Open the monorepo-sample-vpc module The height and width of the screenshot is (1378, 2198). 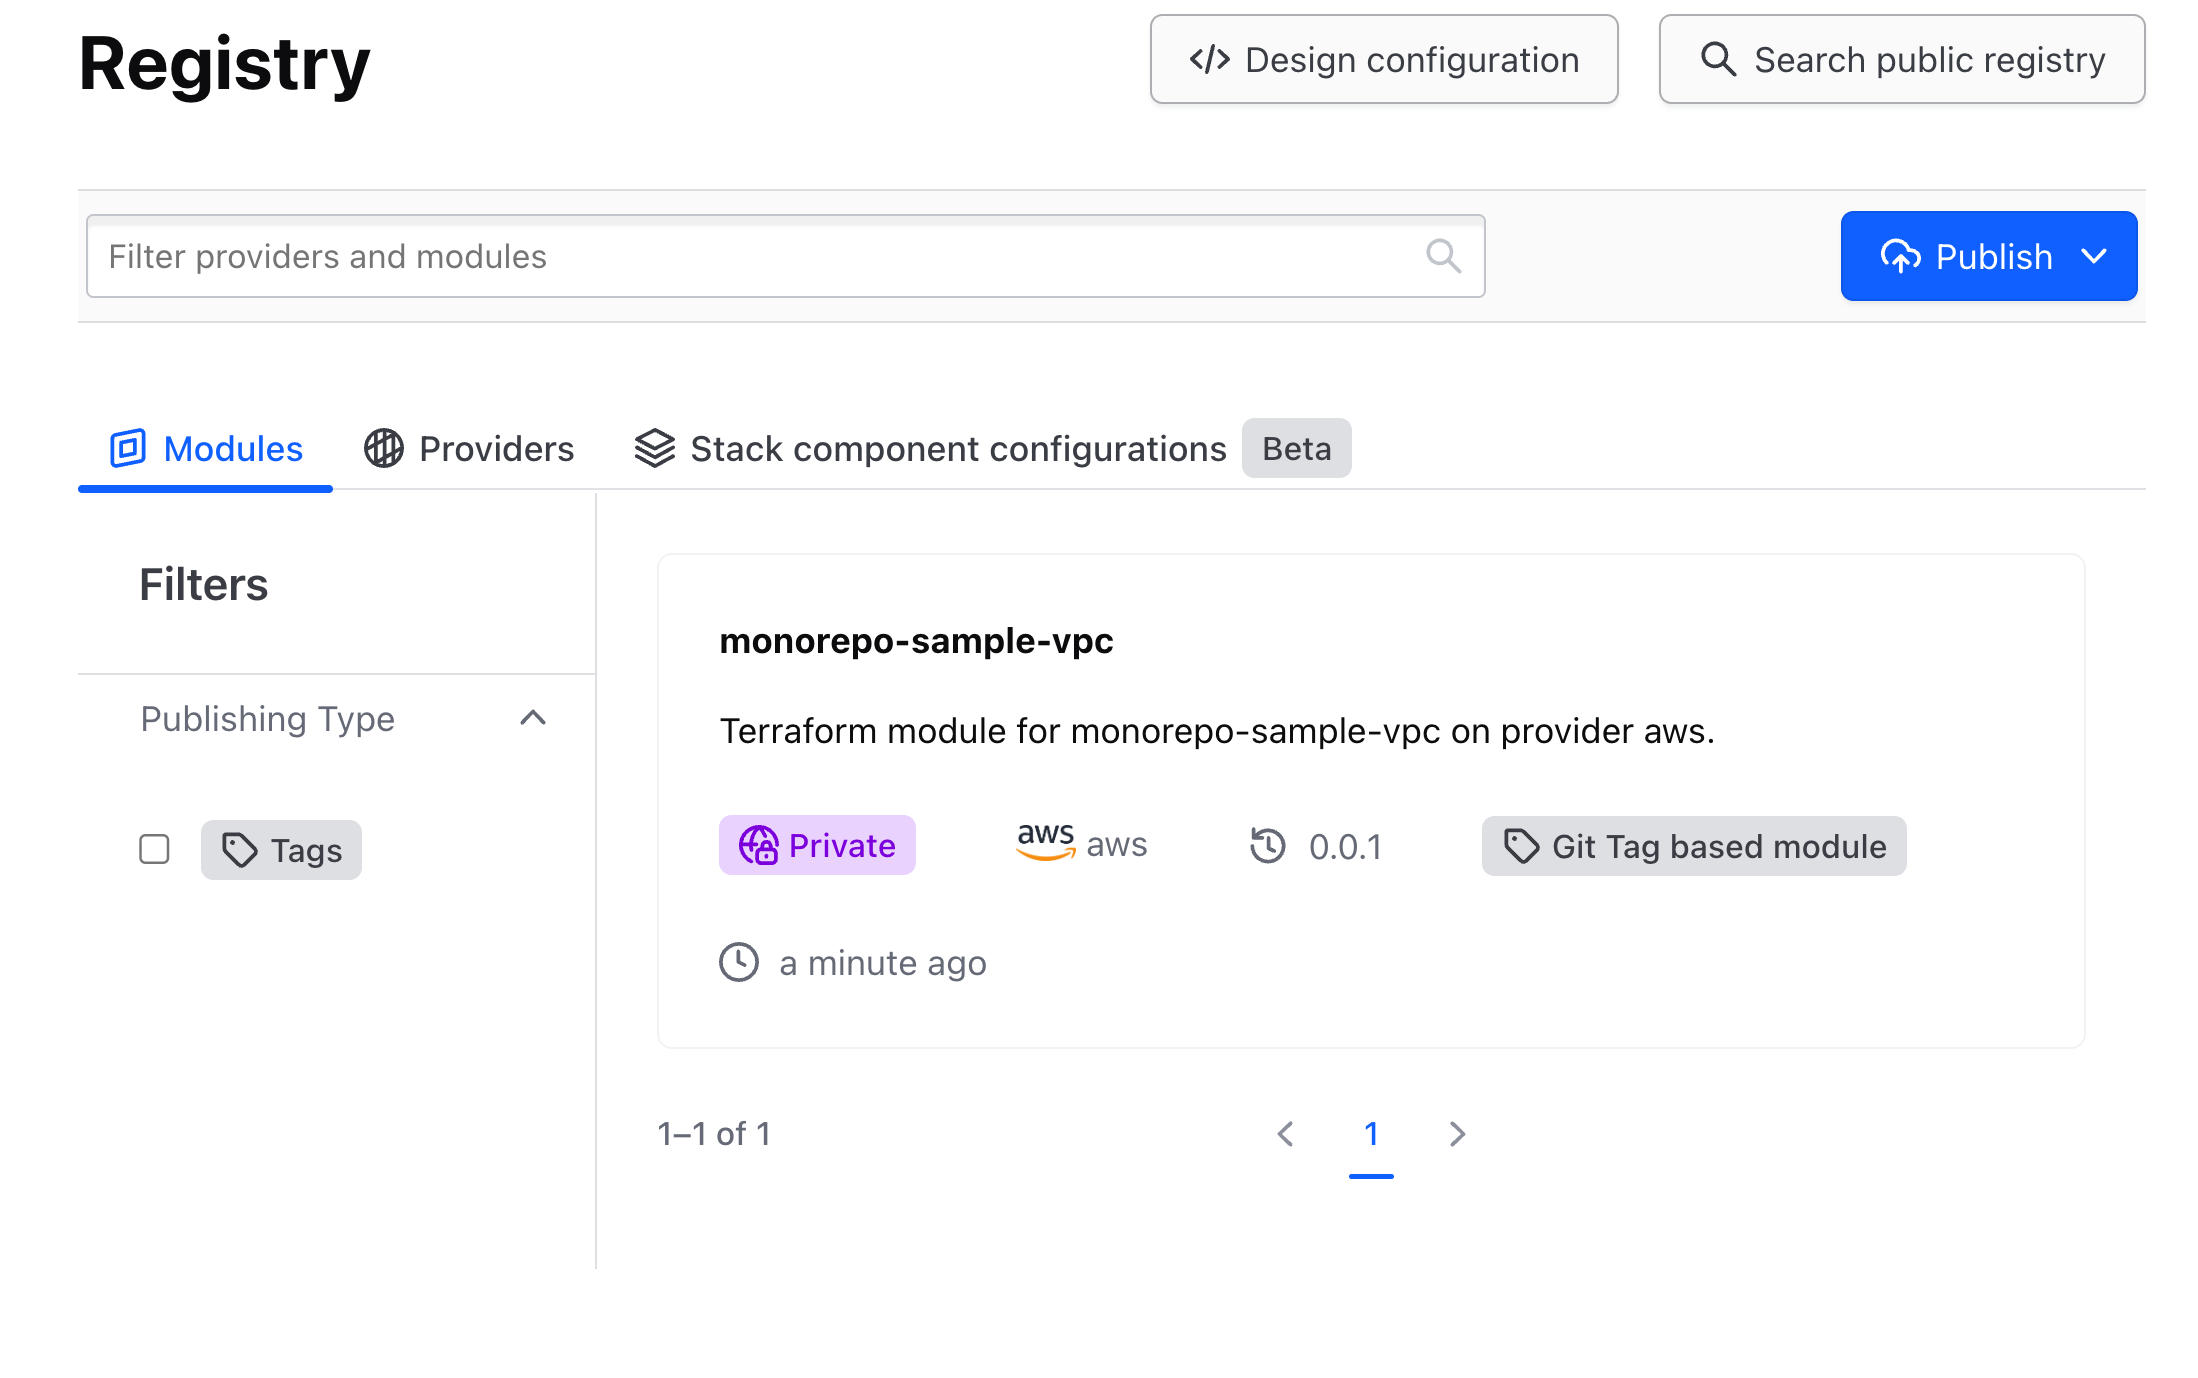(917, 641)
